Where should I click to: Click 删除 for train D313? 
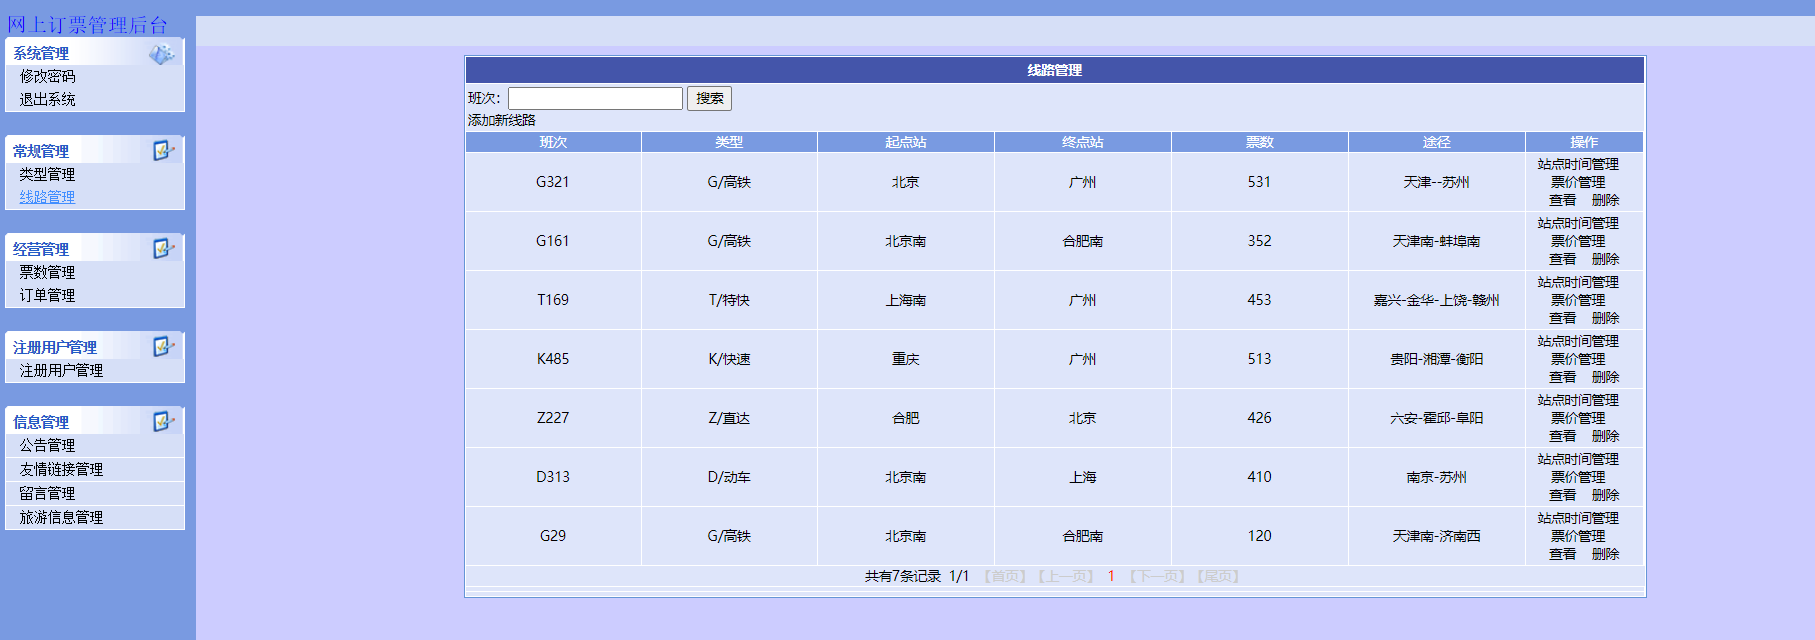point(1606,495)
